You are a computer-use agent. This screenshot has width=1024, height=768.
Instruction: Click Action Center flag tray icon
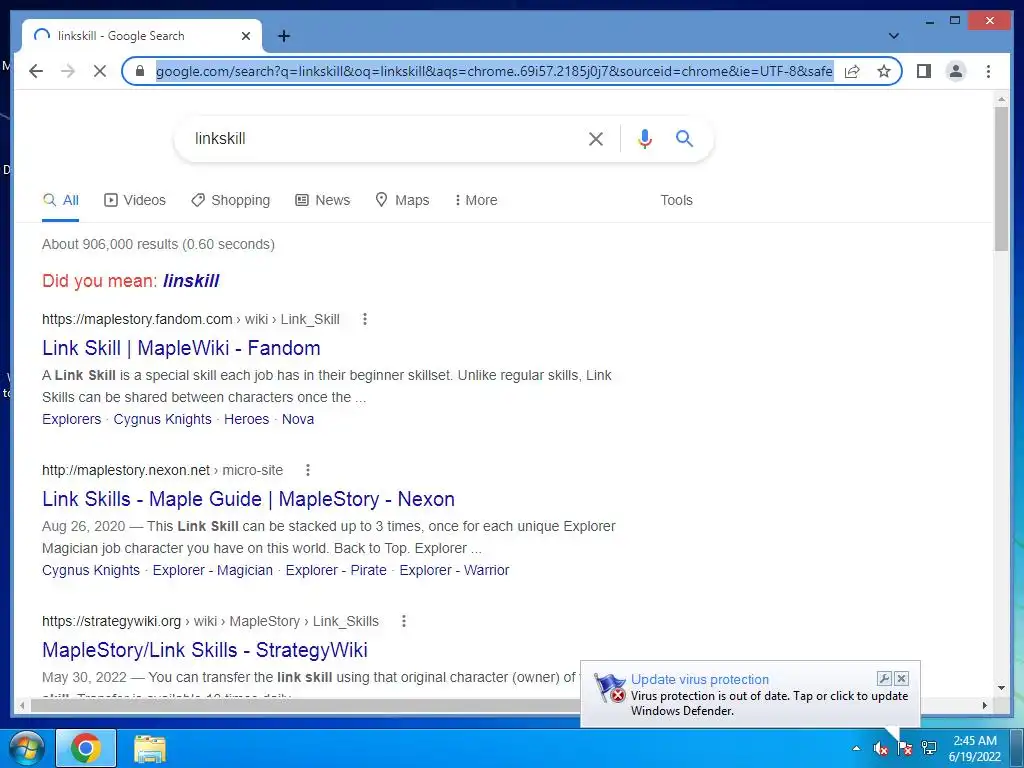(x=904, y=748)
